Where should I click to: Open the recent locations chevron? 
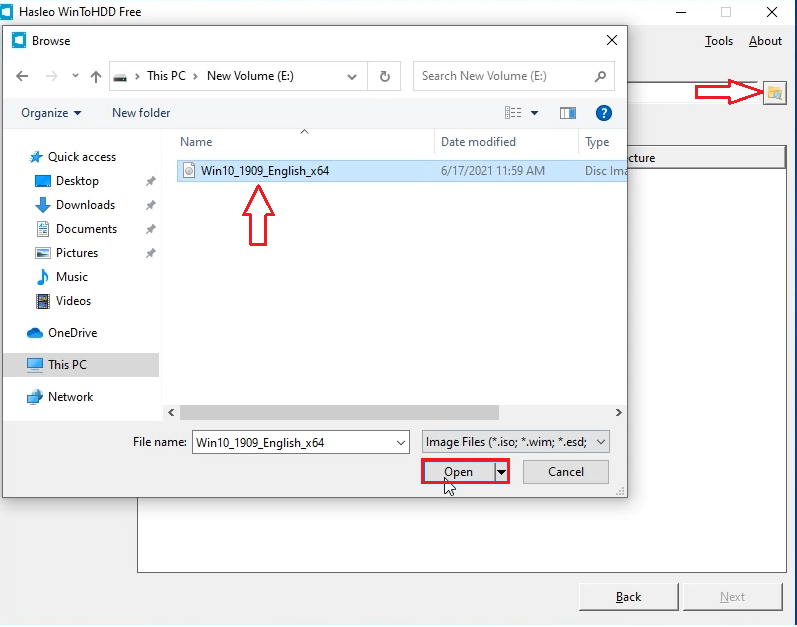[75, 76]
